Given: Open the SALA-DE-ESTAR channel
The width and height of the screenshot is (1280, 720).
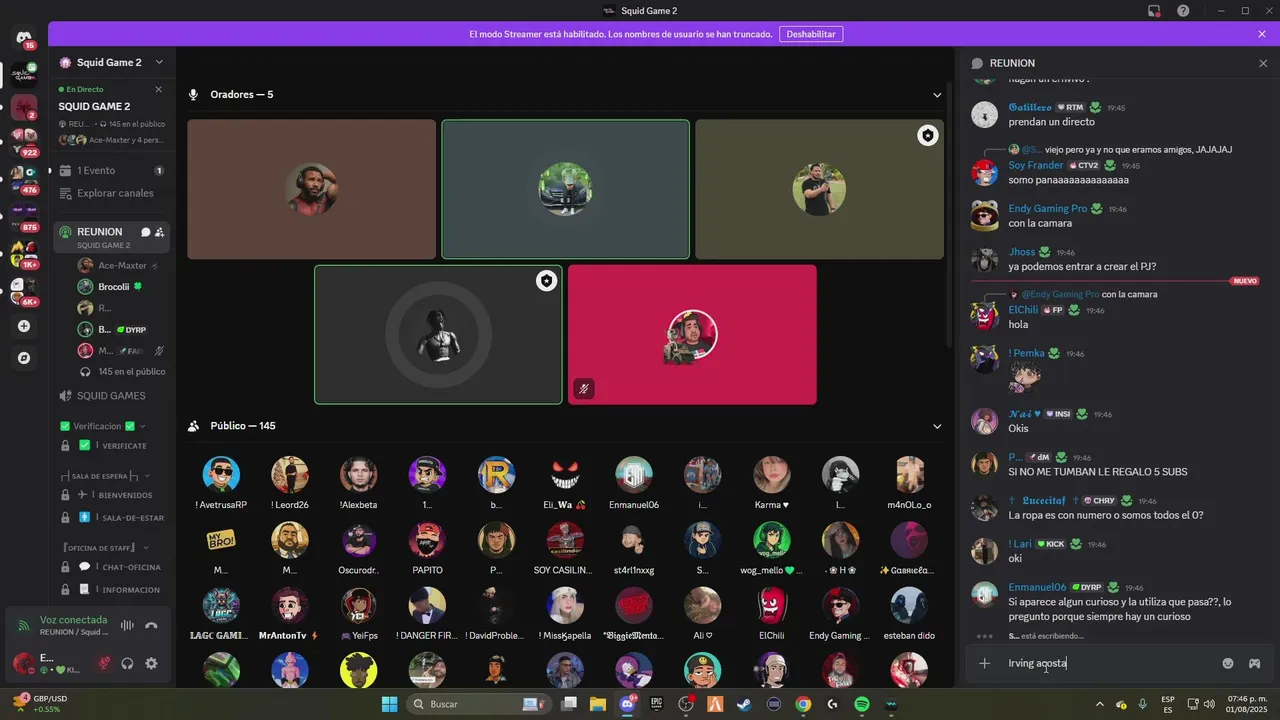Looking at the screenshot, I should pyautogui.click(x=111, y=517).
